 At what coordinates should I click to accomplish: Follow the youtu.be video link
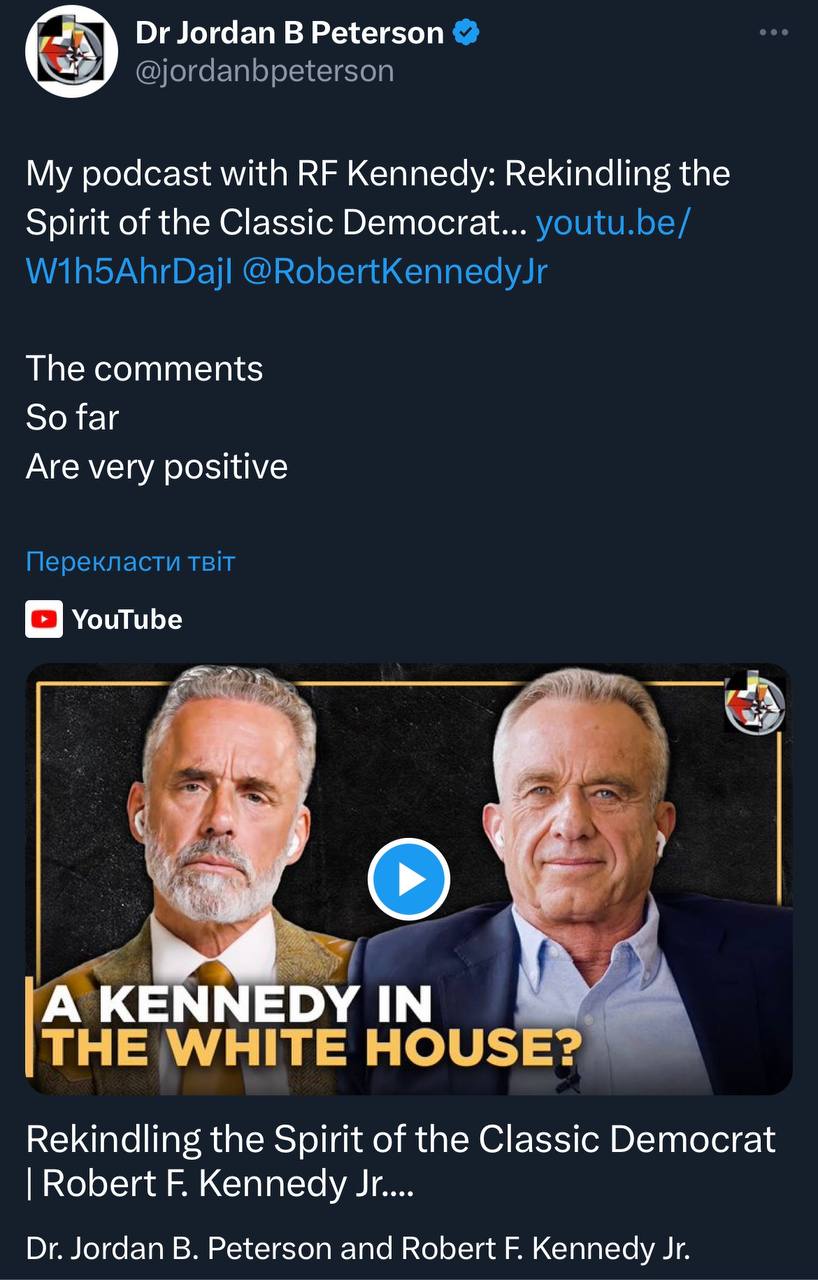(x=611, y=222)
